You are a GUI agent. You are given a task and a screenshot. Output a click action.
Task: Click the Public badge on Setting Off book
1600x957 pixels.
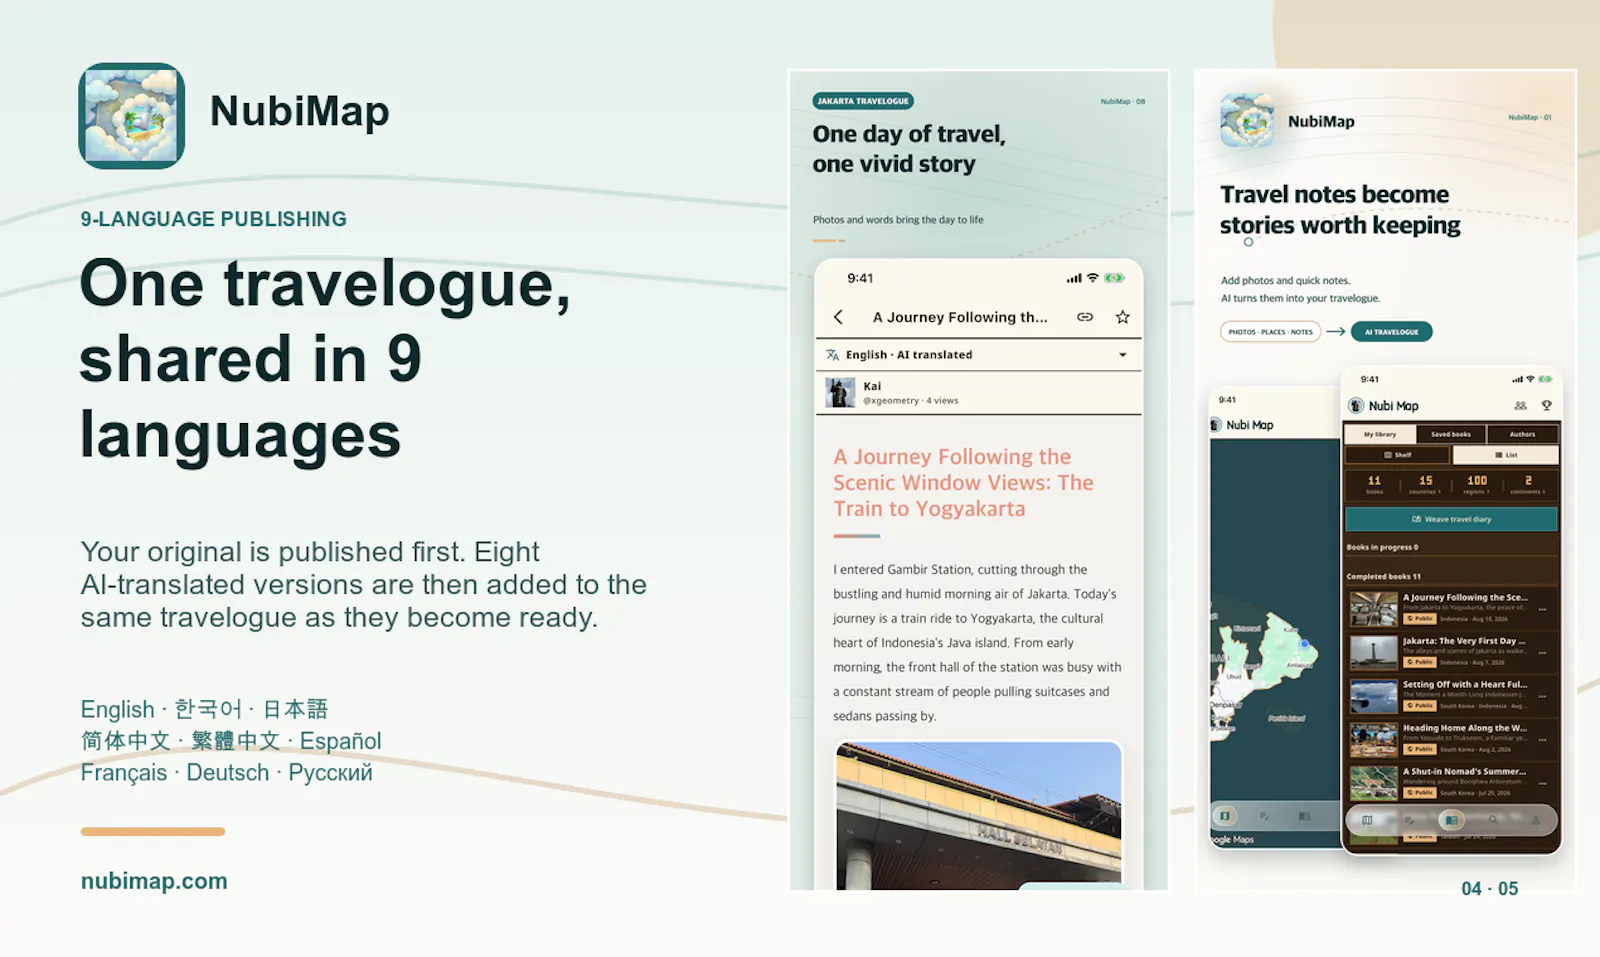pos(1420,706)
